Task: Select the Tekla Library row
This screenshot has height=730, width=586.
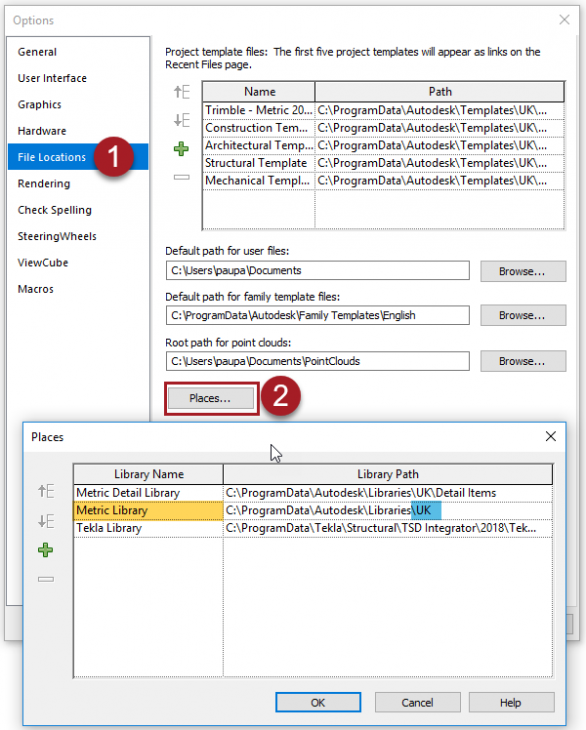Action: tap(313, 528)
